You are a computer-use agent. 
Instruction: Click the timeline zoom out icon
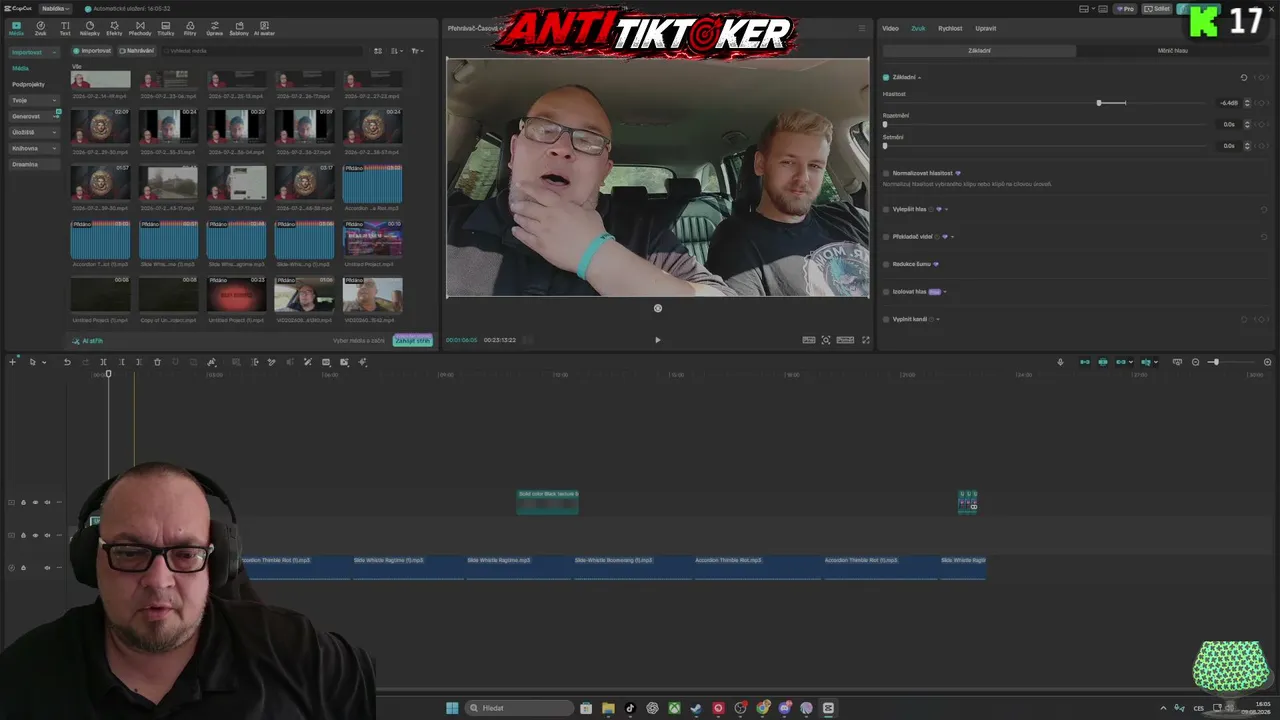pyautogui.click(x=1195, y=362)
